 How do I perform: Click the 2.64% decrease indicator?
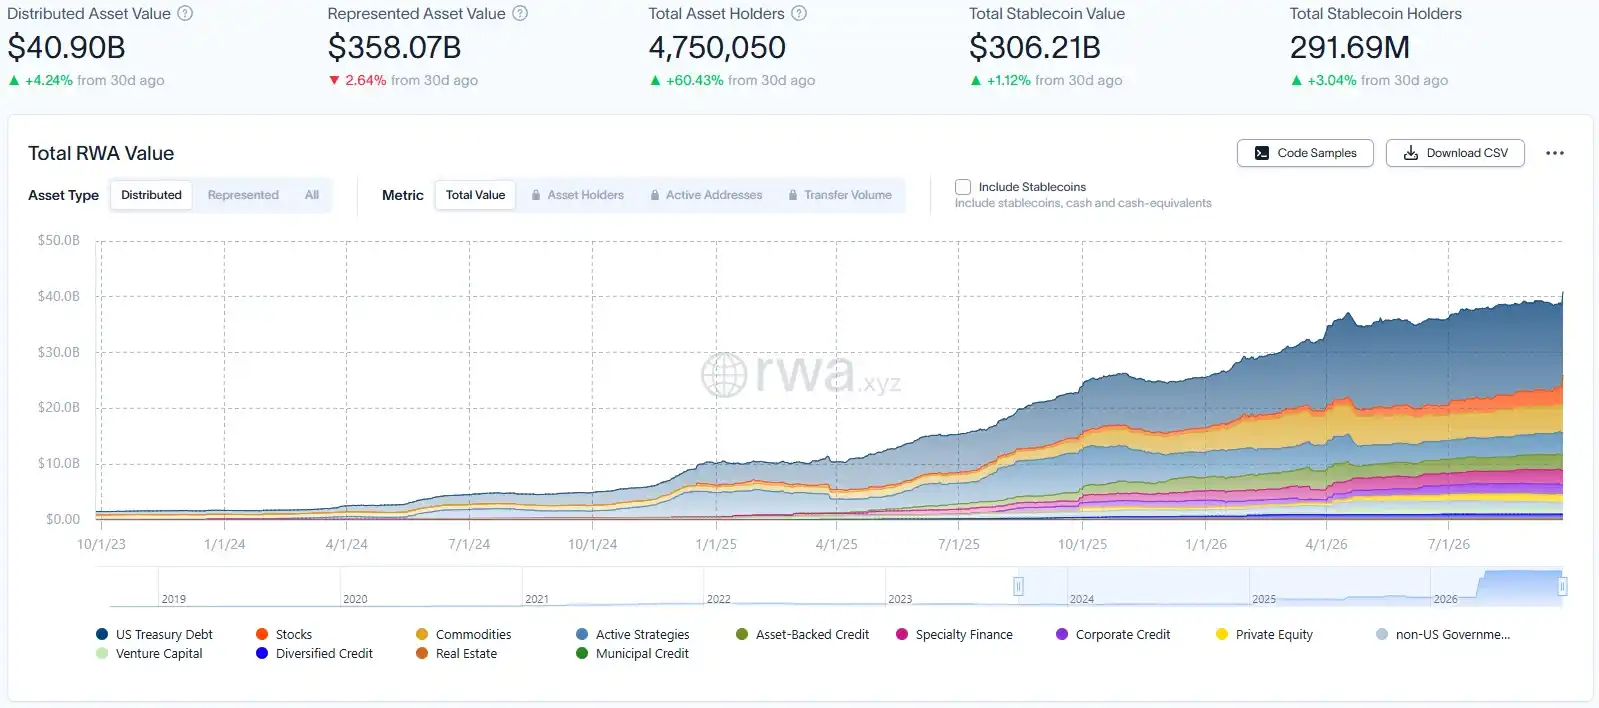(x=357, y=80)
